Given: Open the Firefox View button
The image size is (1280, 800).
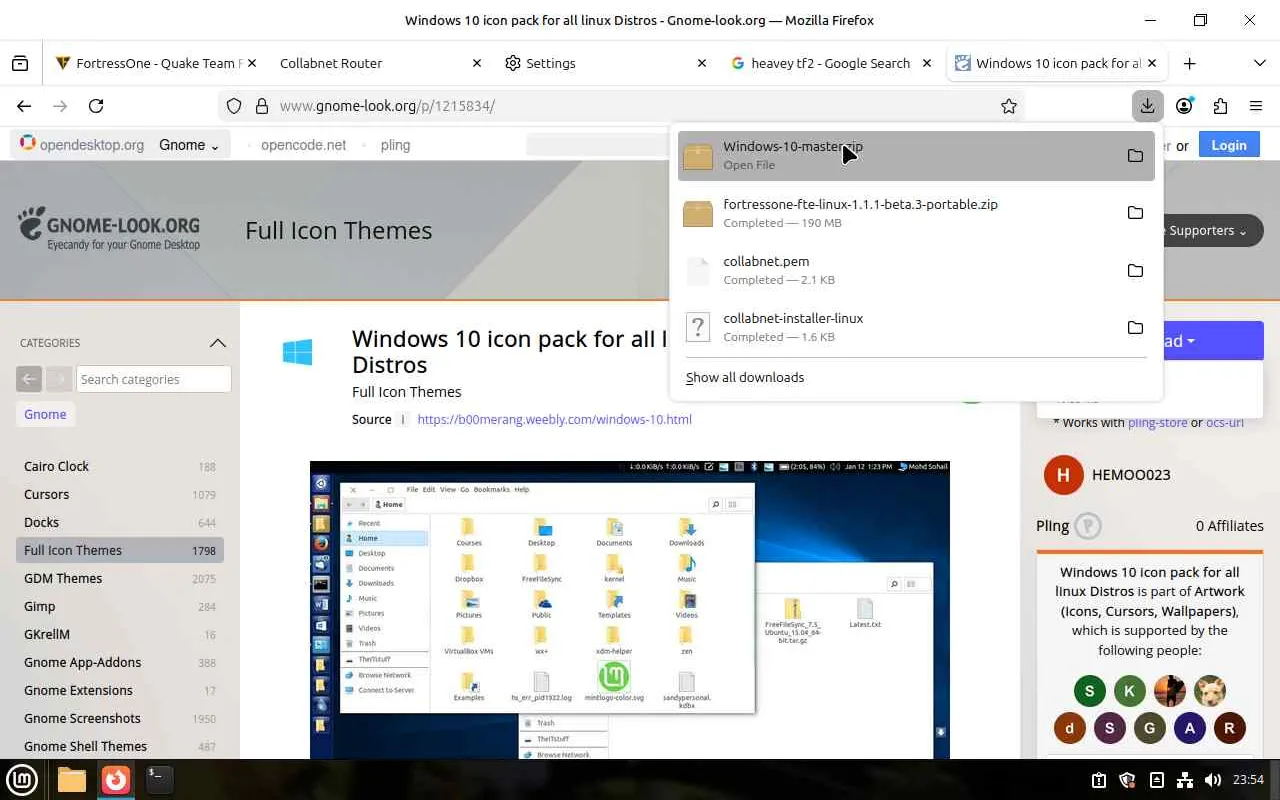Looking at the screenshot, I should (x=20, y=63).
